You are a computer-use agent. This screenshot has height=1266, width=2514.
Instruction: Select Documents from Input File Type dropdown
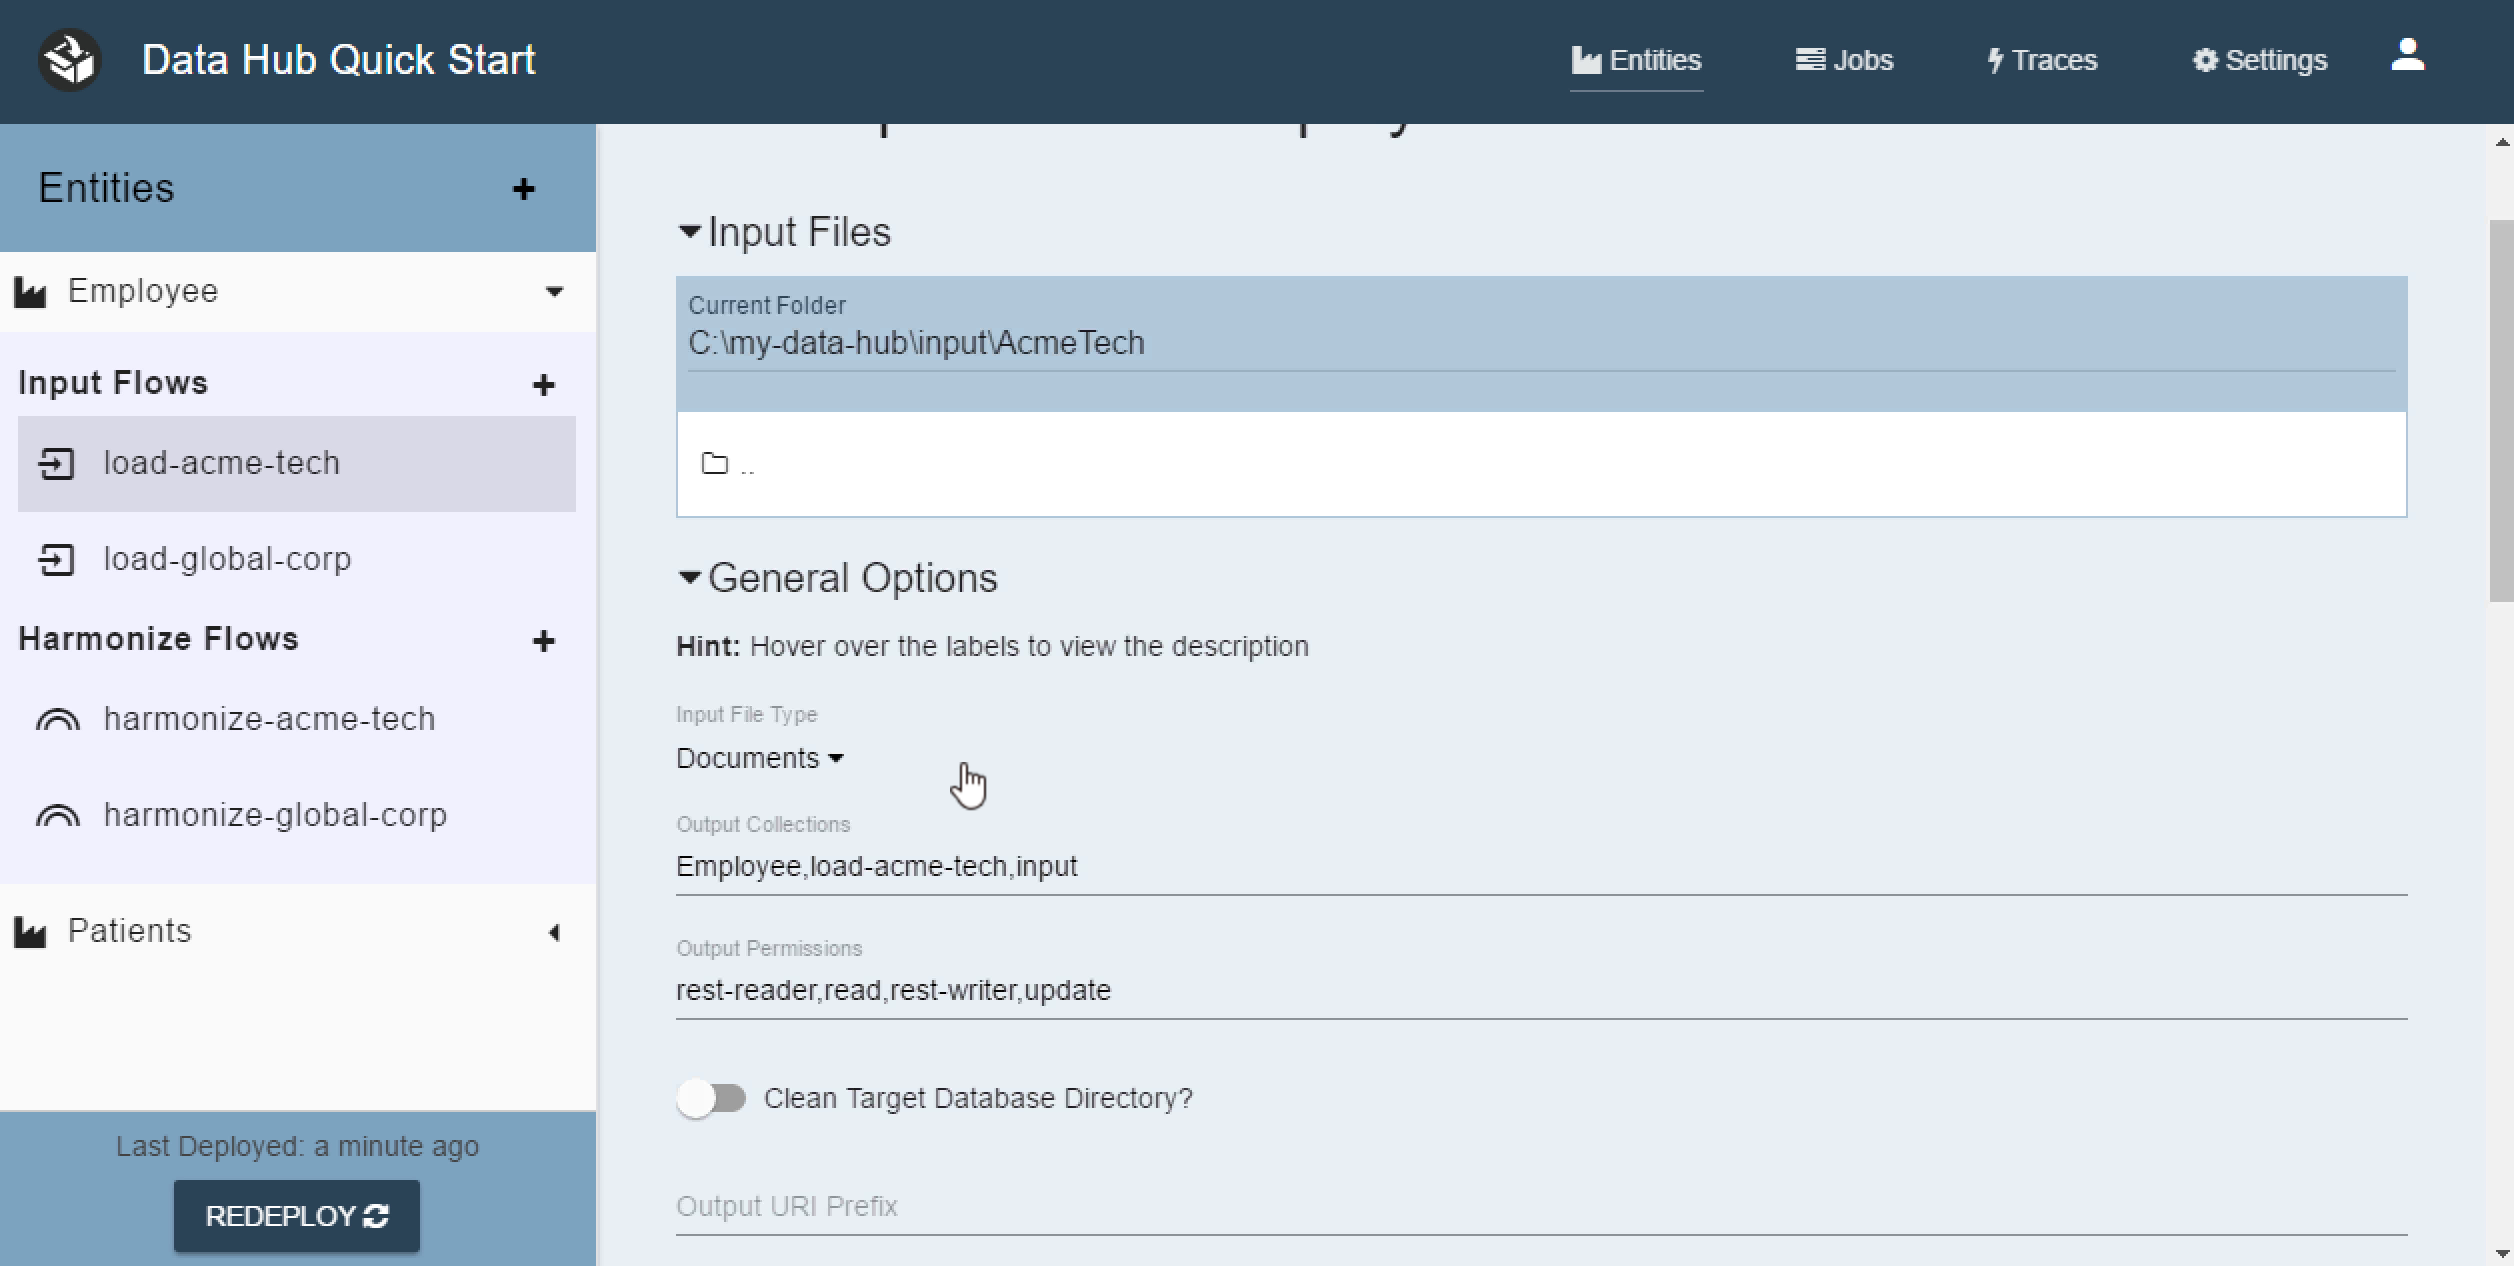pyautogui.click(x=760, y=756)
